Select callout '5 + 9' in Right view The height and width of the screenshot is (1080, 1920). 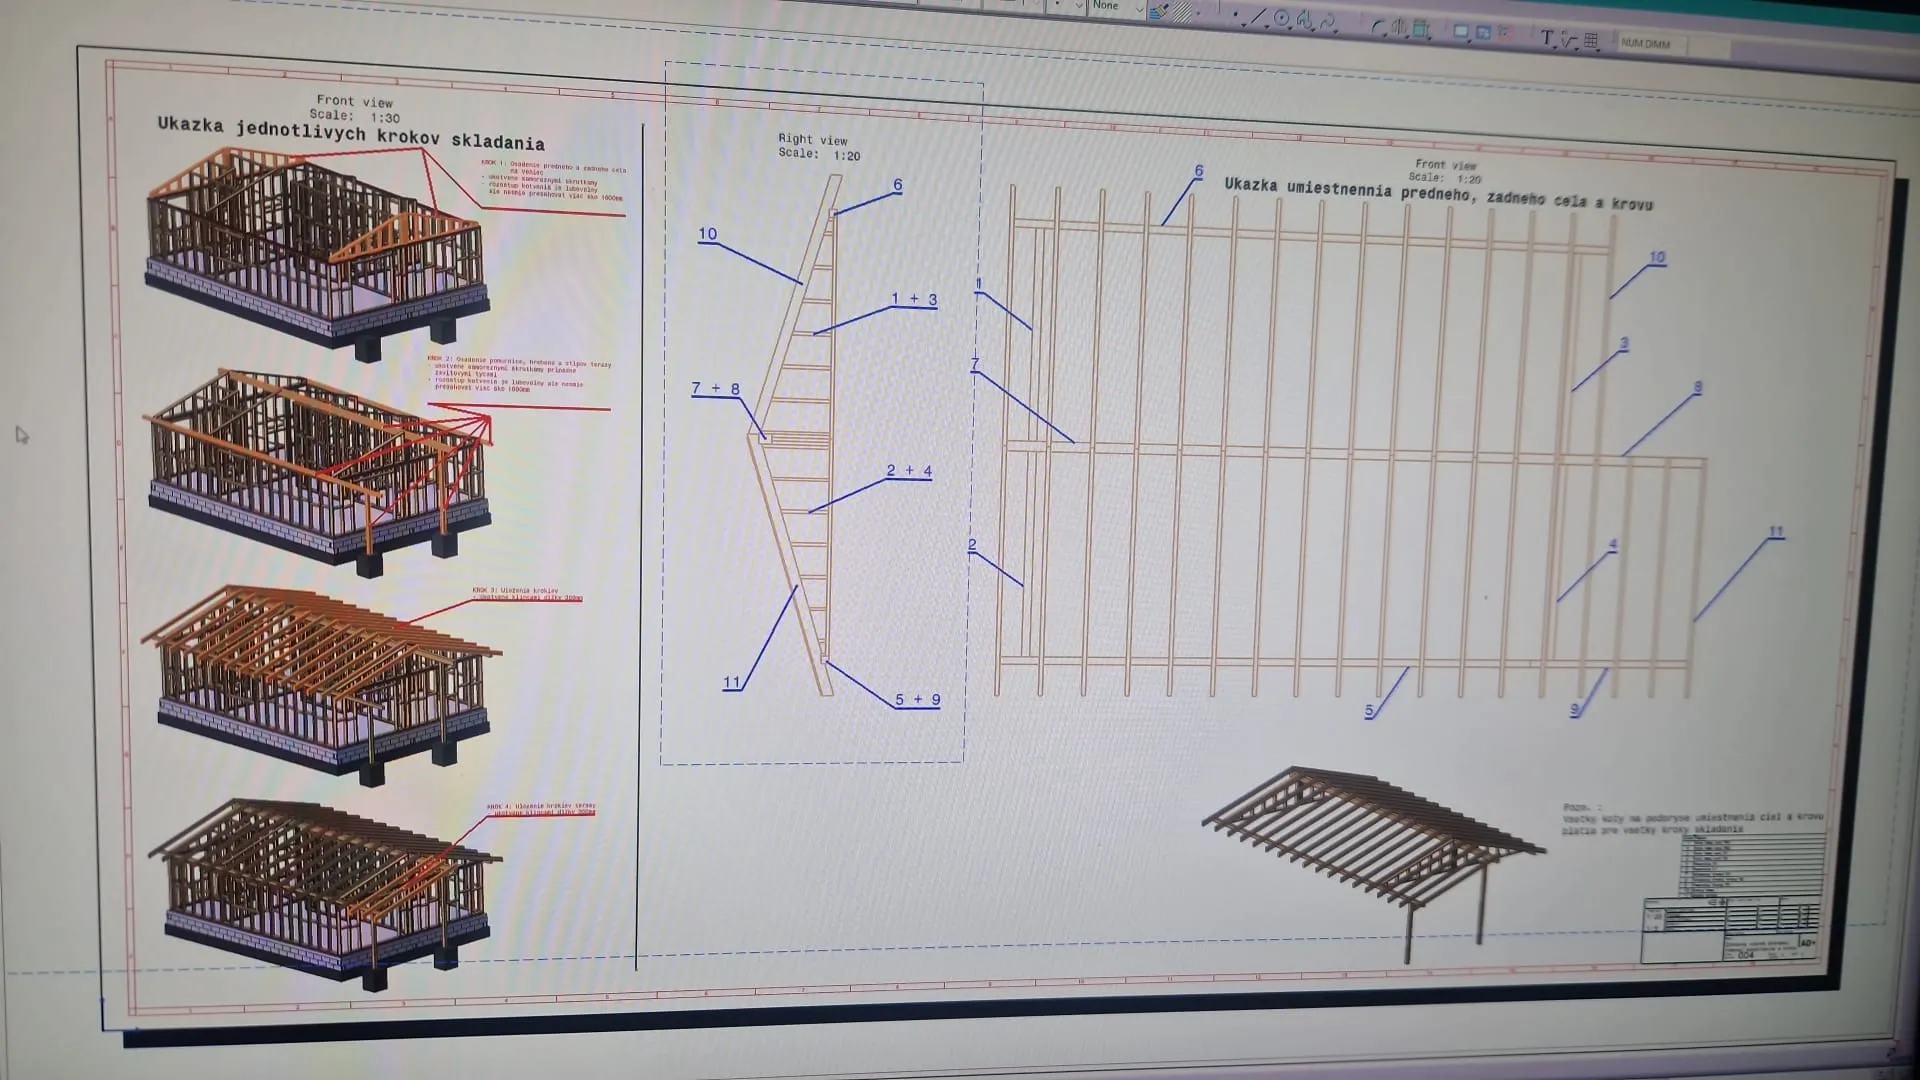pos(917,700)
